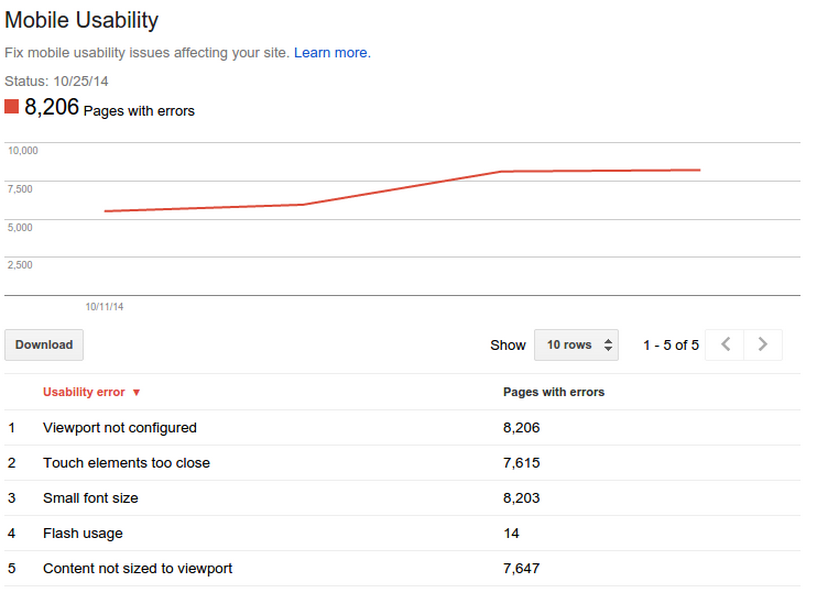Click the Mobile Usability page title
Screen dimensions: 813x592
coord(82,20)
